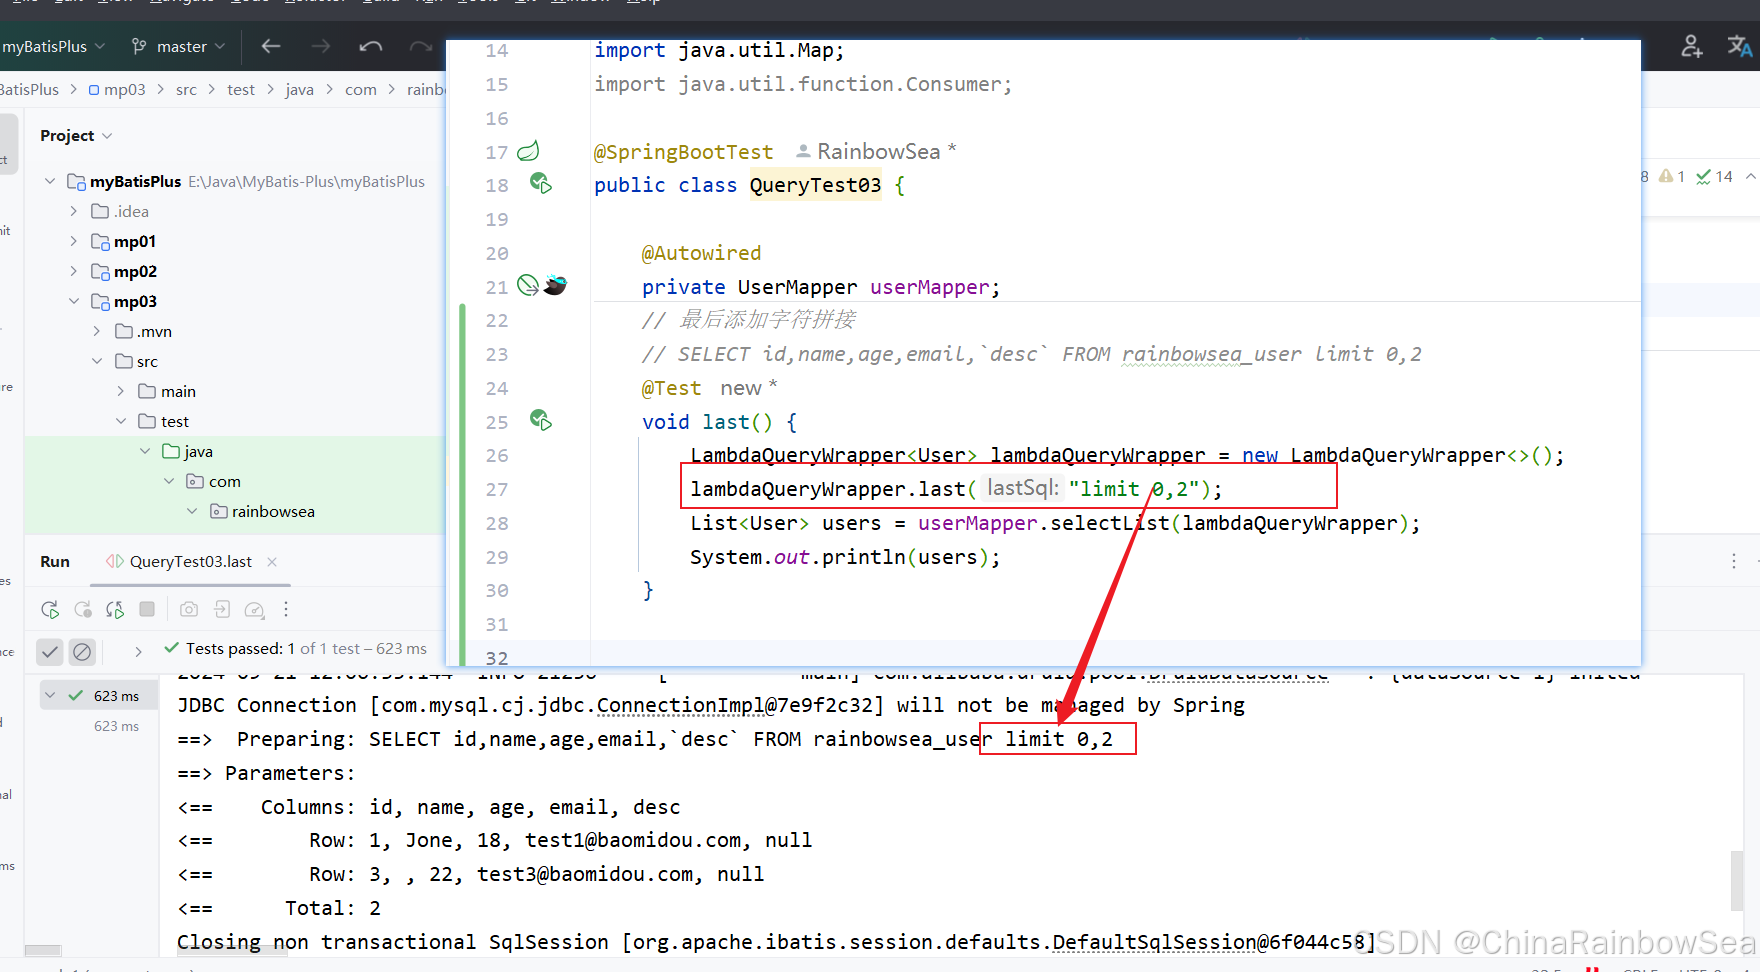Image resolution: width=1760 pixels, height=972 pixels.
Task: Run QueryTest03 class gutter icon
Action: point(541,183)
